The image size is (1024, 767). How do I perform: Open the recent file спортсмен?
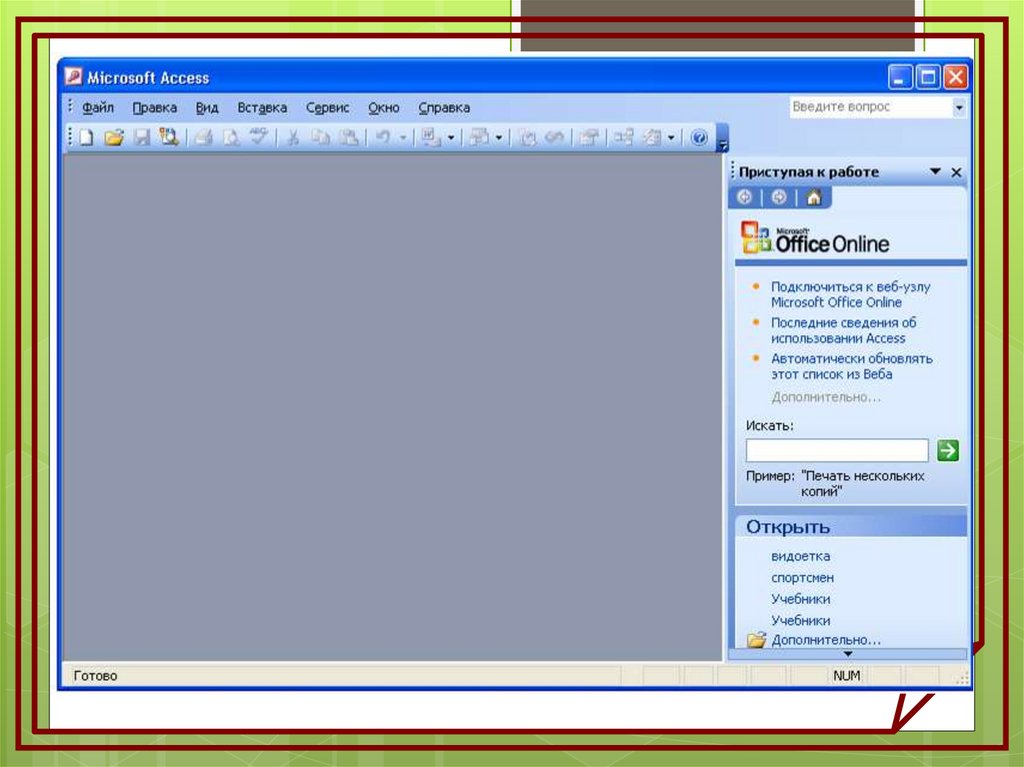coord(802,578)
